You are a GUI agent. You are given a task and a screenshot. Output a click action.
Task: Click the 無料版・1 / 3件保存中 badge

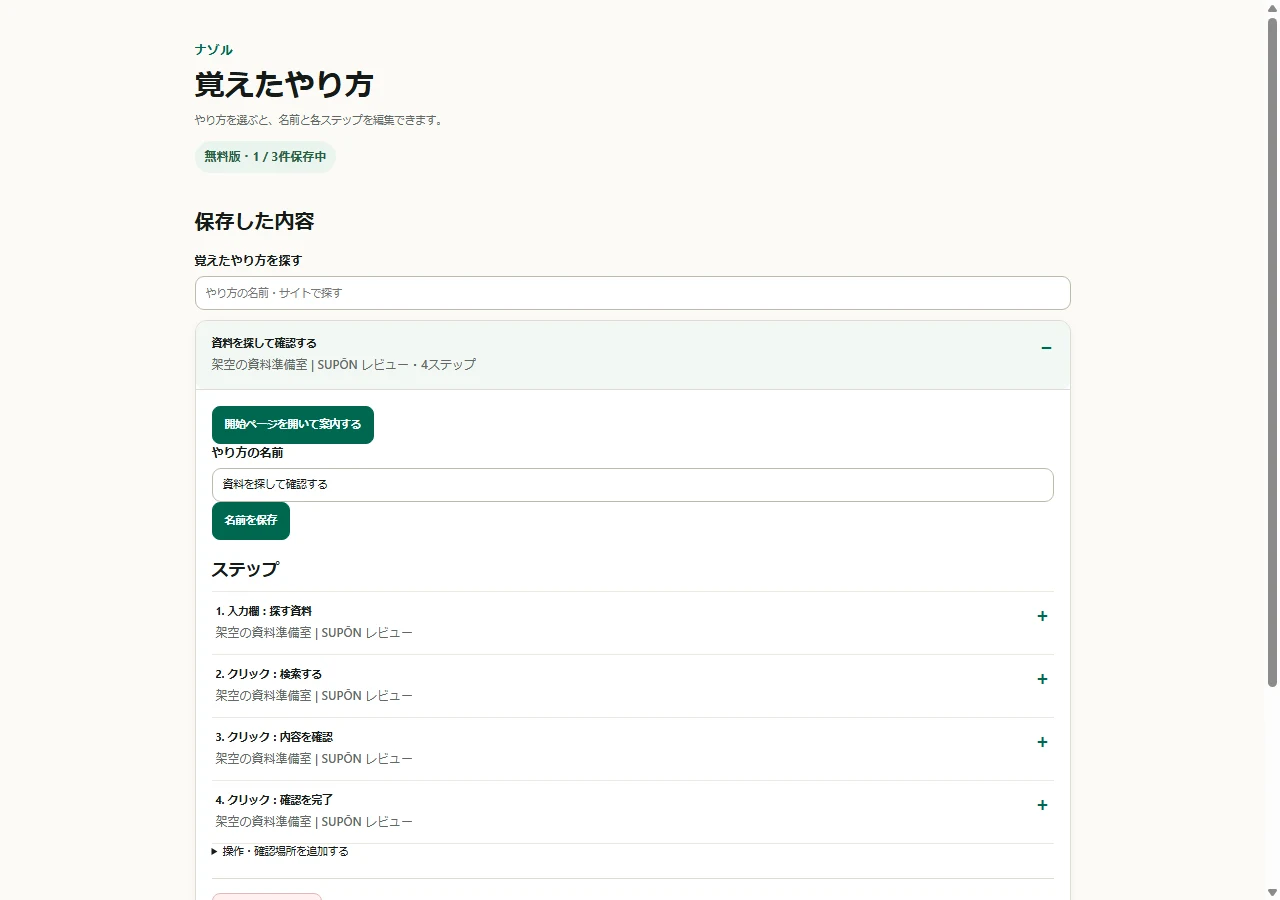265,157
